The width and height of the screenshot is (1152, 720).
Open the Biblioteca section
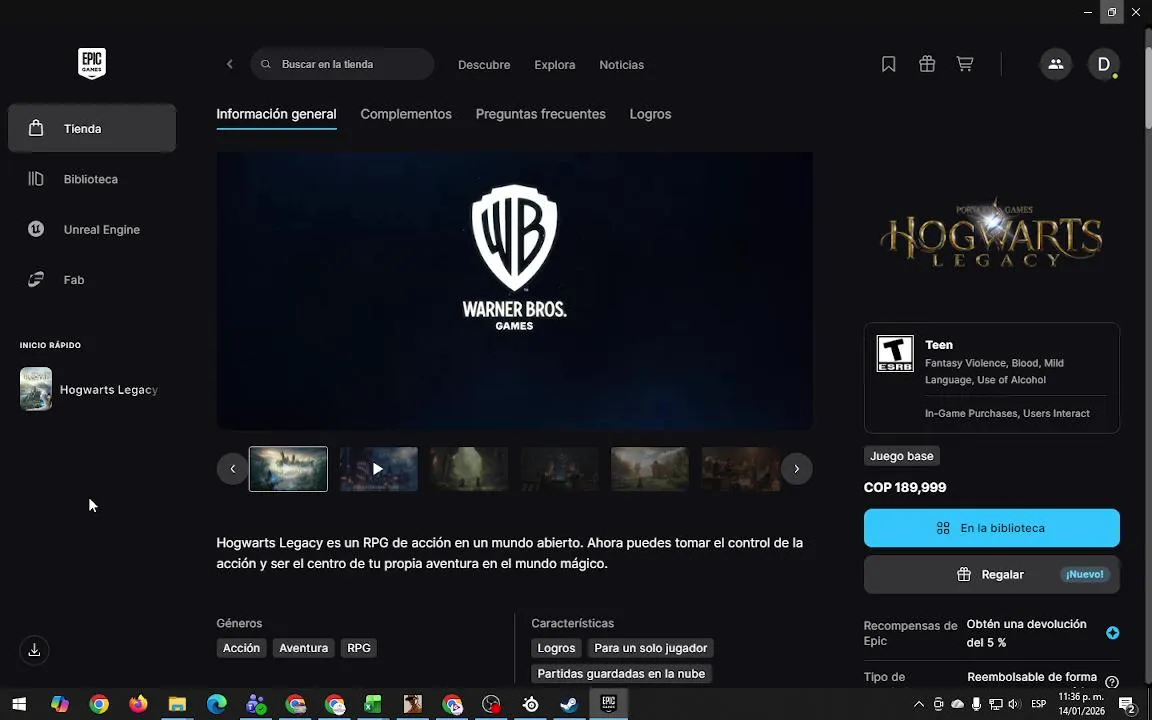pyautogui.click(x=92, y=179)
